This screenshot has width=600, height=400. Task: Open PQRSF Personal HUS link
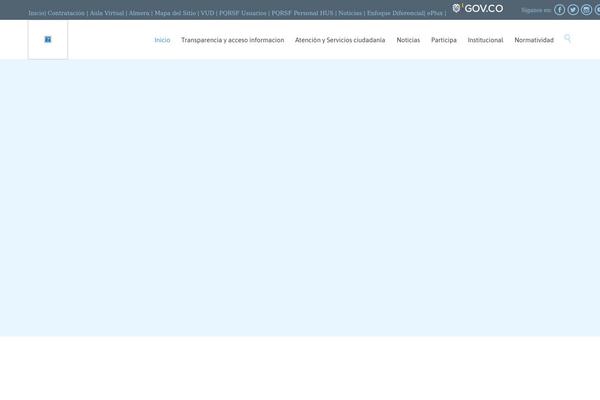click(302, 13)
